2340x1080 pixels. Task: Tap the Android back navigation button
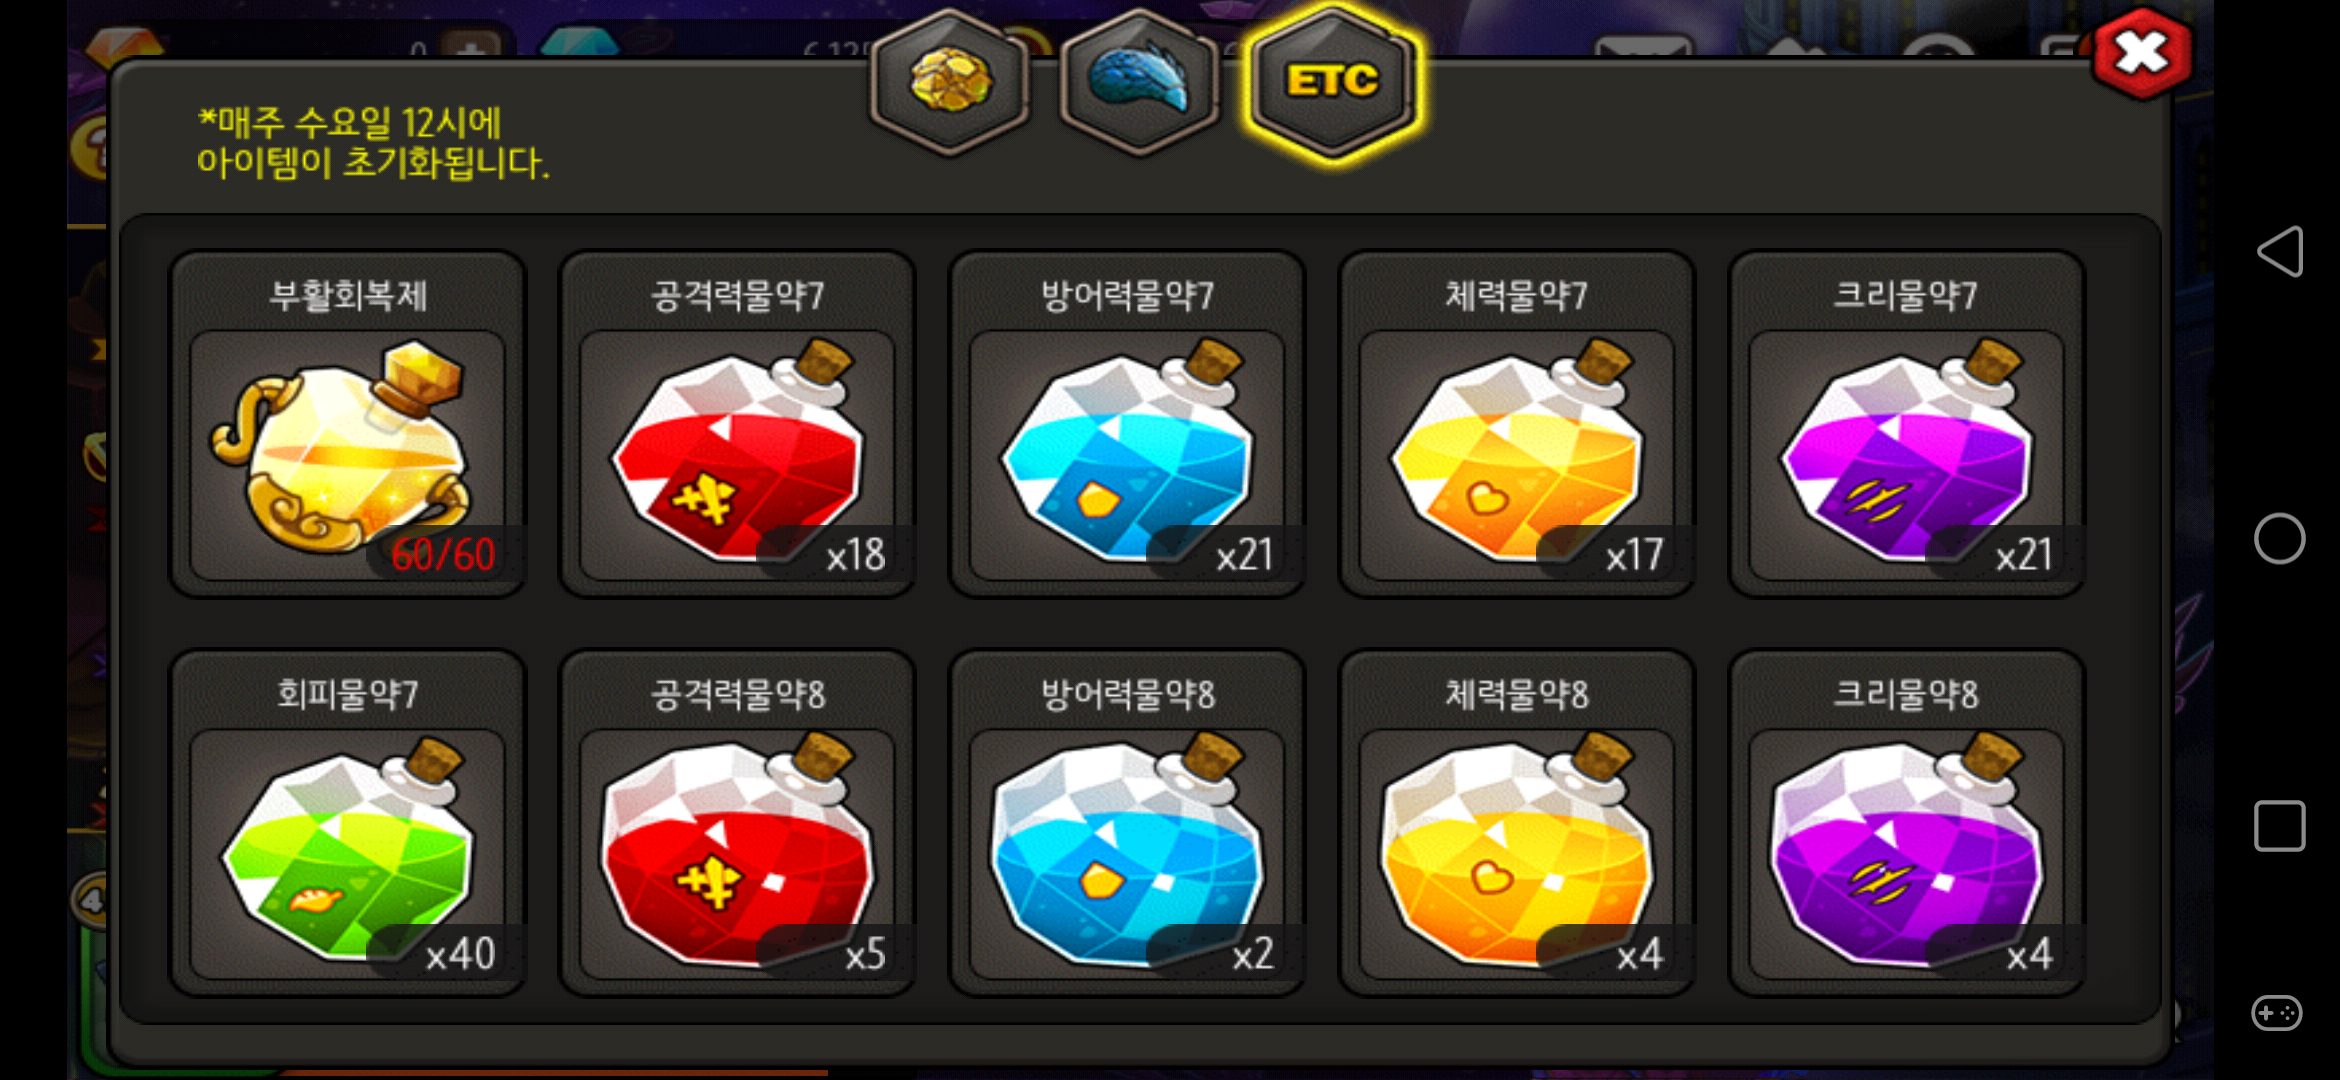(x=2280, y=251)
